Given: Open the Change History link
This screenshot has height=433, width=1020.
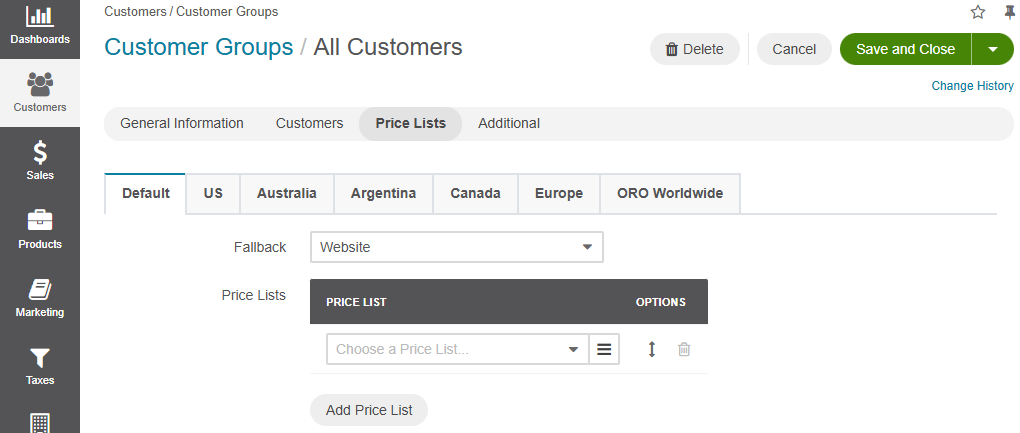Looking at the screenshot, I should click(972, 86).
